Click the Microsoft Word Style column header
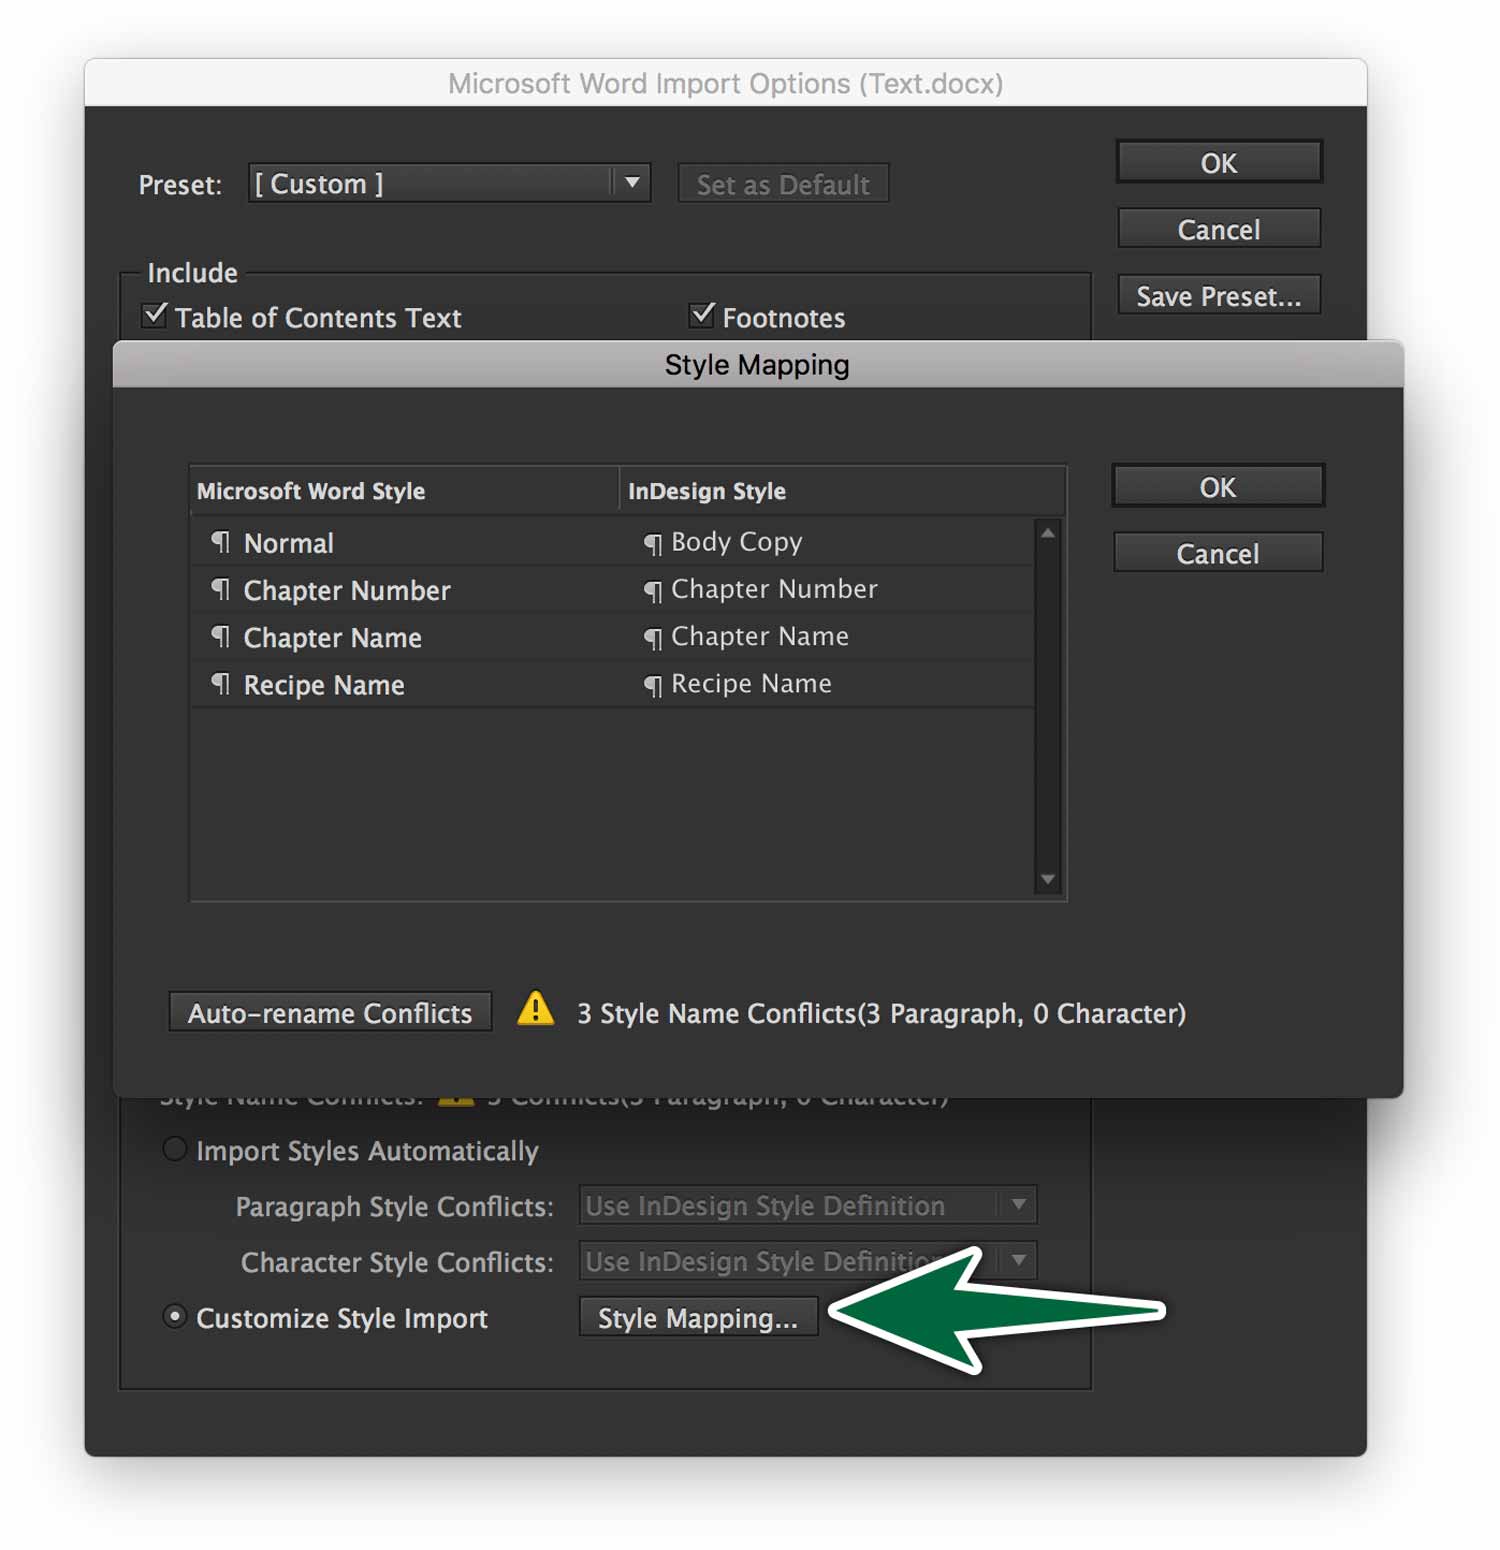This screenshot has width=1500, height=1550. (x=405, y=491)
